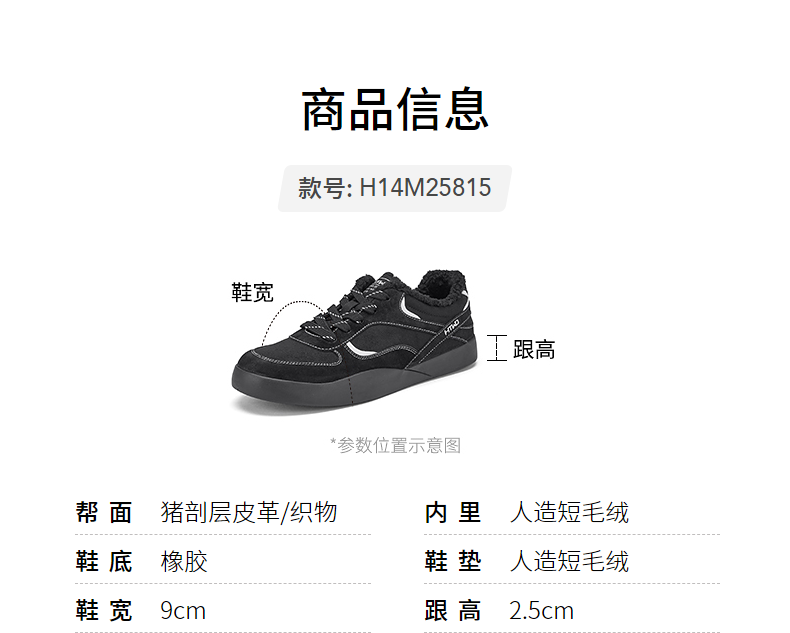Click the 鞋垫 spec label
The image size is (790, 633).
[x=453, y=561]
